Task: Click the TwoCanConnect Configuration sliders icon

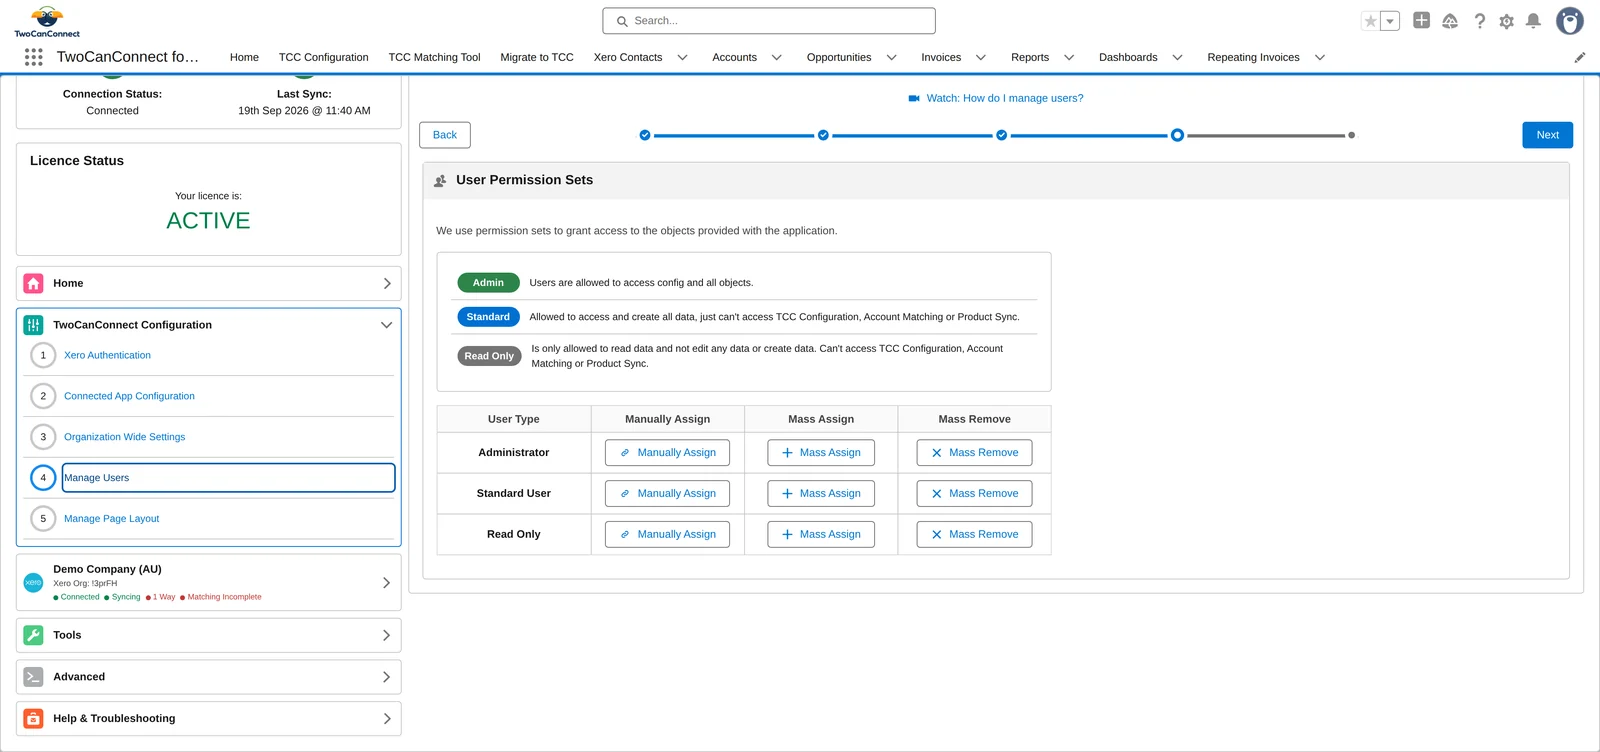Action: (x=33, y=325)
